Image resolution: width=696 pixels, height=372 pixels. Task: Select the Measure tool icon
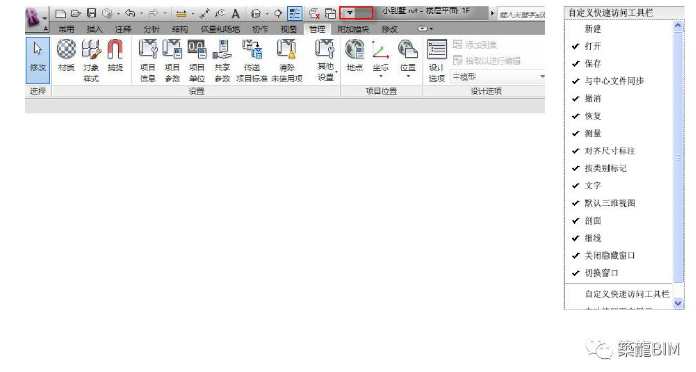click(x=181, y=14)
